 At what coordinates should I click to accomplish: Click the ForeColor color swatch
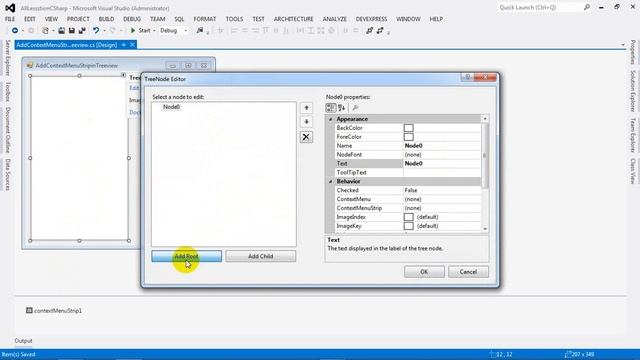pos(409,137)
